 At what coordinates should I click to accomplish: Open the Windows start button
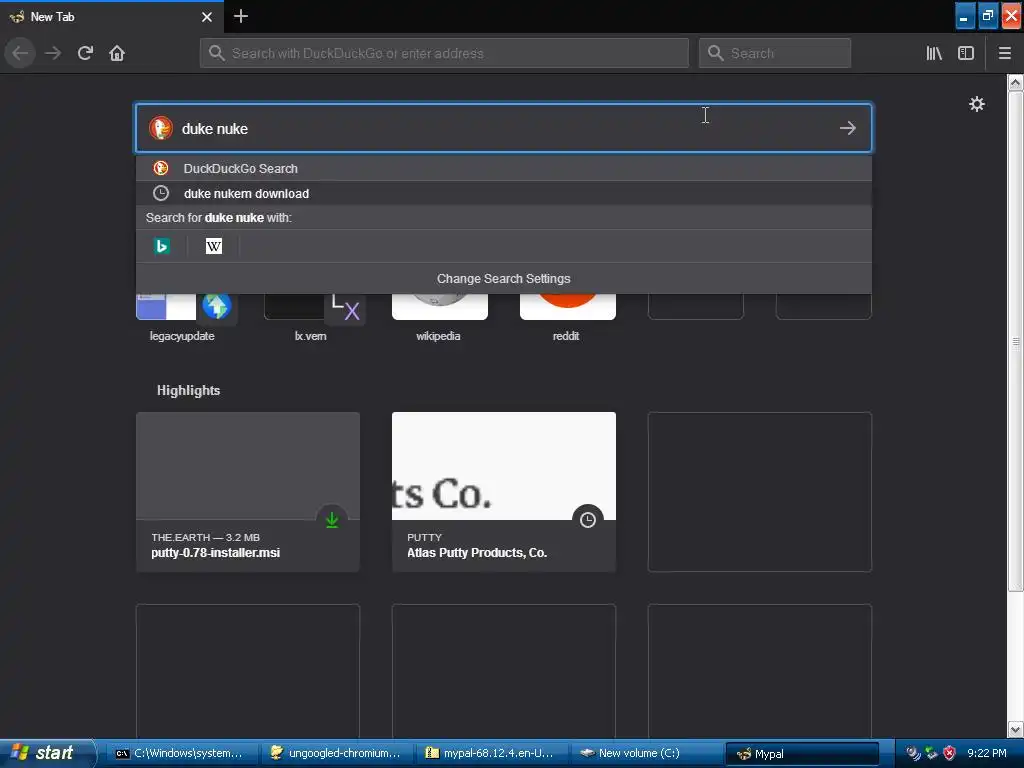pos(47,753)
